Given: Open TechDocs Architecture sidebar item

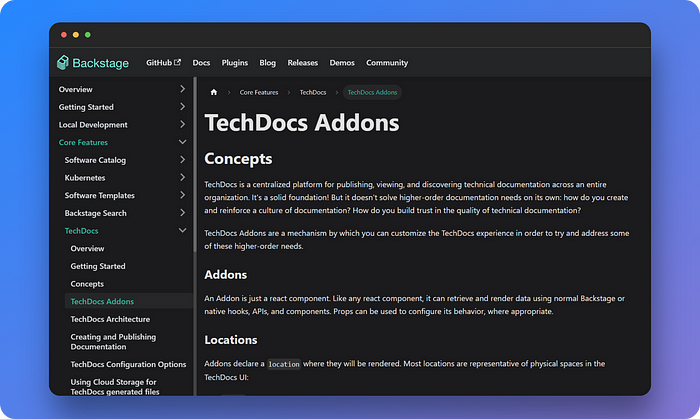Looking at the screenshot, I should [x=110, y=319].
